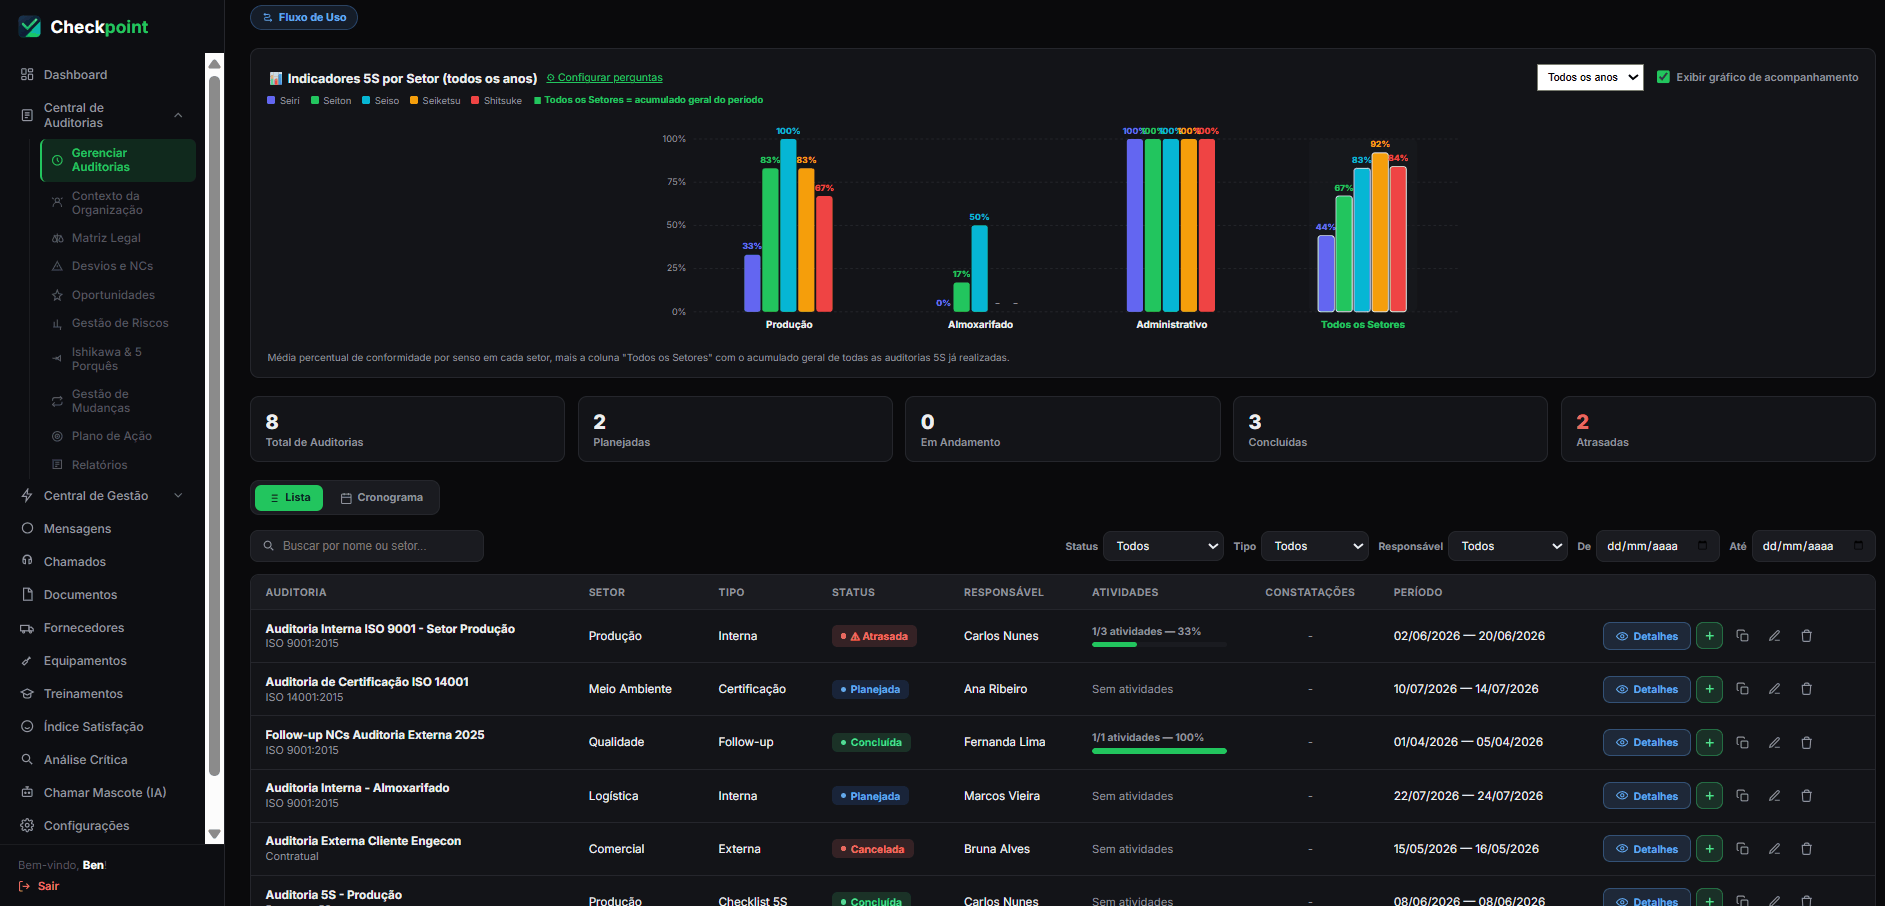Delete the Auditoria Externa Cliente Engecon row

[1806, 849]
